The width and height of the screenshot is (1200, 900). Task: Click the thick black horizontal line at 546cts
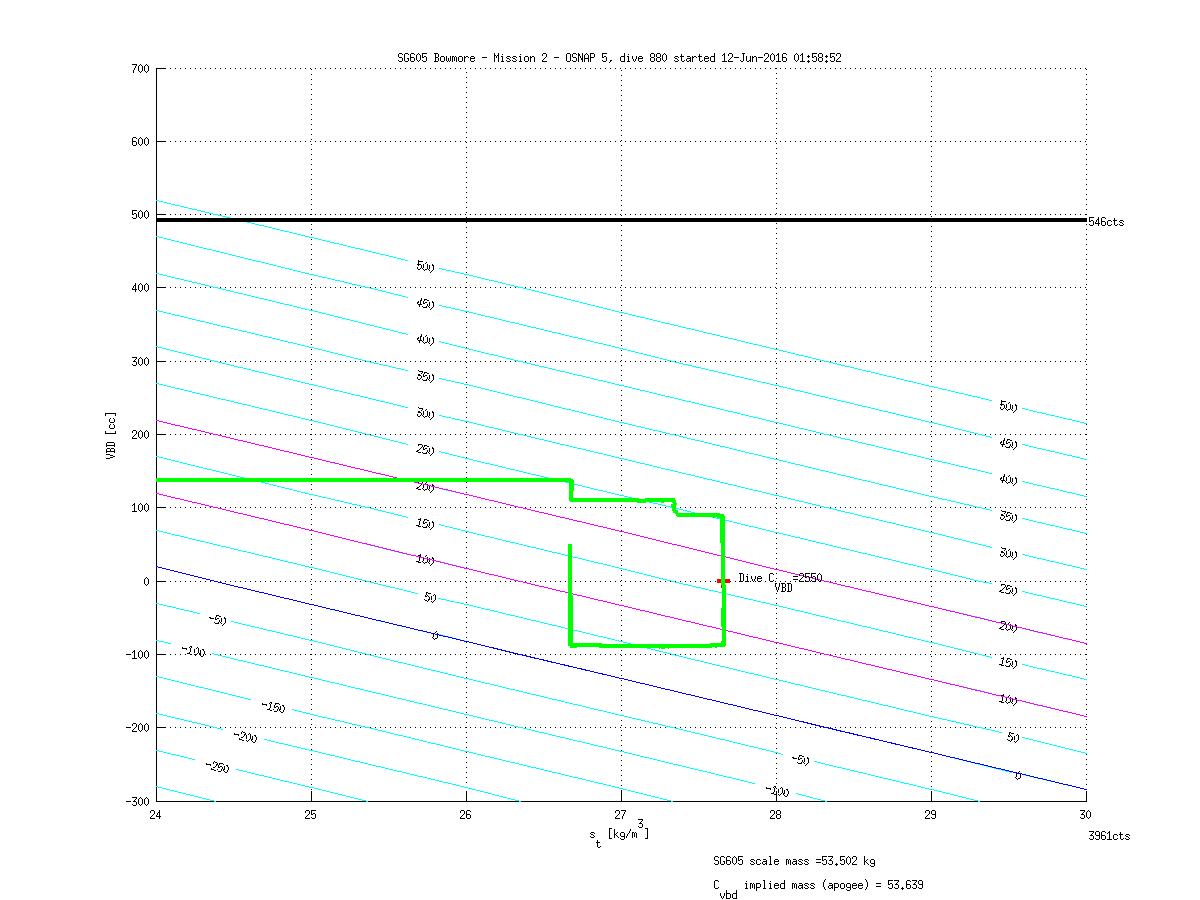pos(621,220)
